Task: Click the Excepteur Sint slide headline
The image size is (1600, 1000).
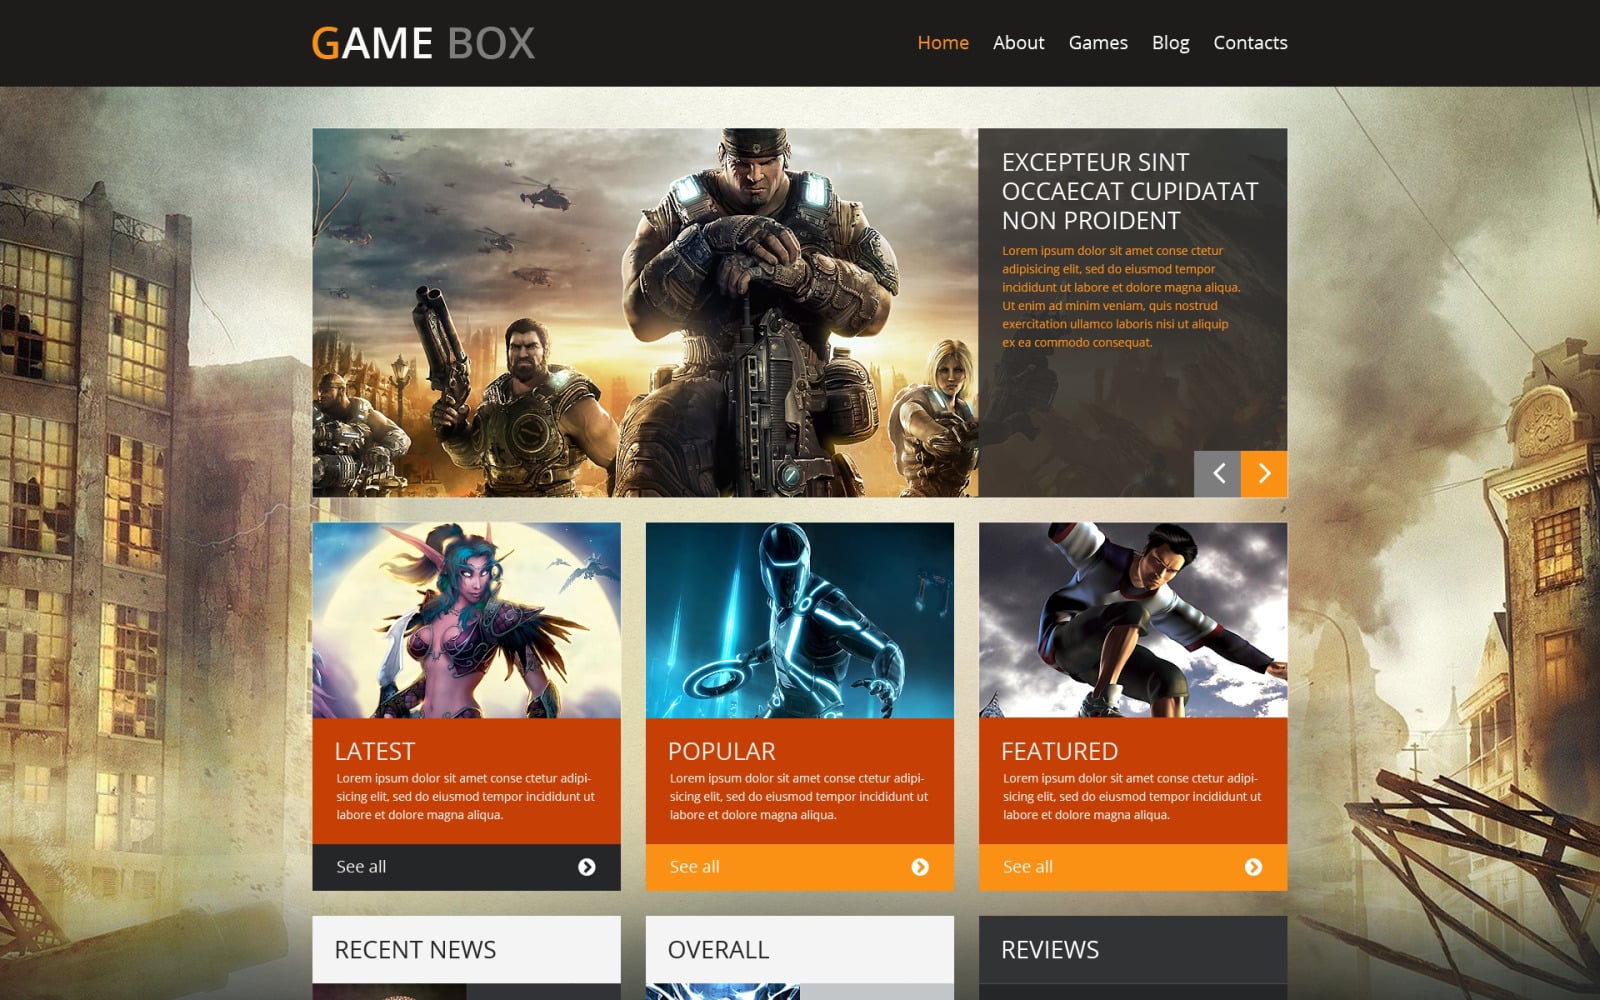Action: pyautogui.click(x=1129, y=191)
